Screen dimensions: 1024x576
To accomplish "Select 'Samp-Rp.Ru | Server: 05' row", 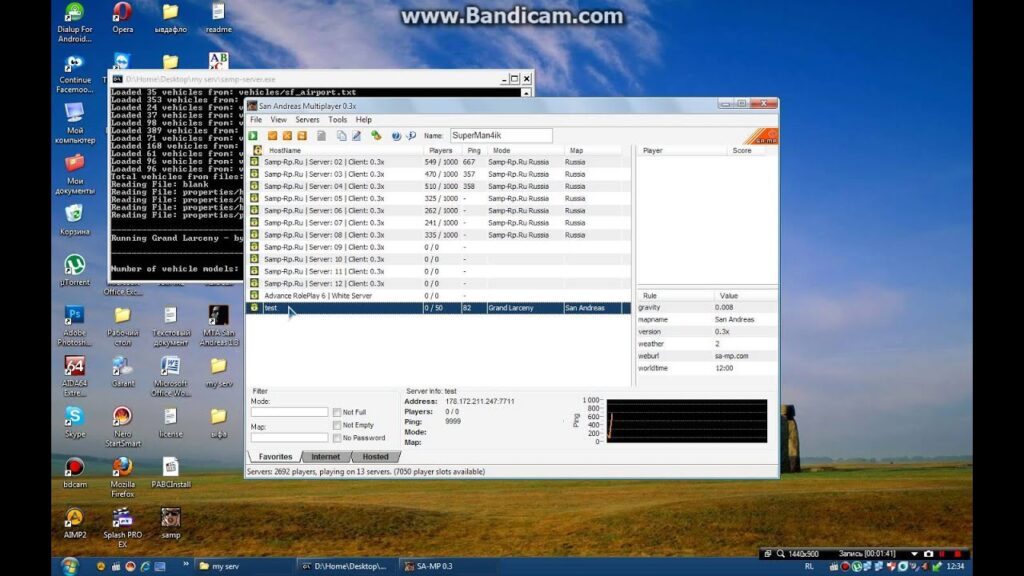I will click(438, 199).
